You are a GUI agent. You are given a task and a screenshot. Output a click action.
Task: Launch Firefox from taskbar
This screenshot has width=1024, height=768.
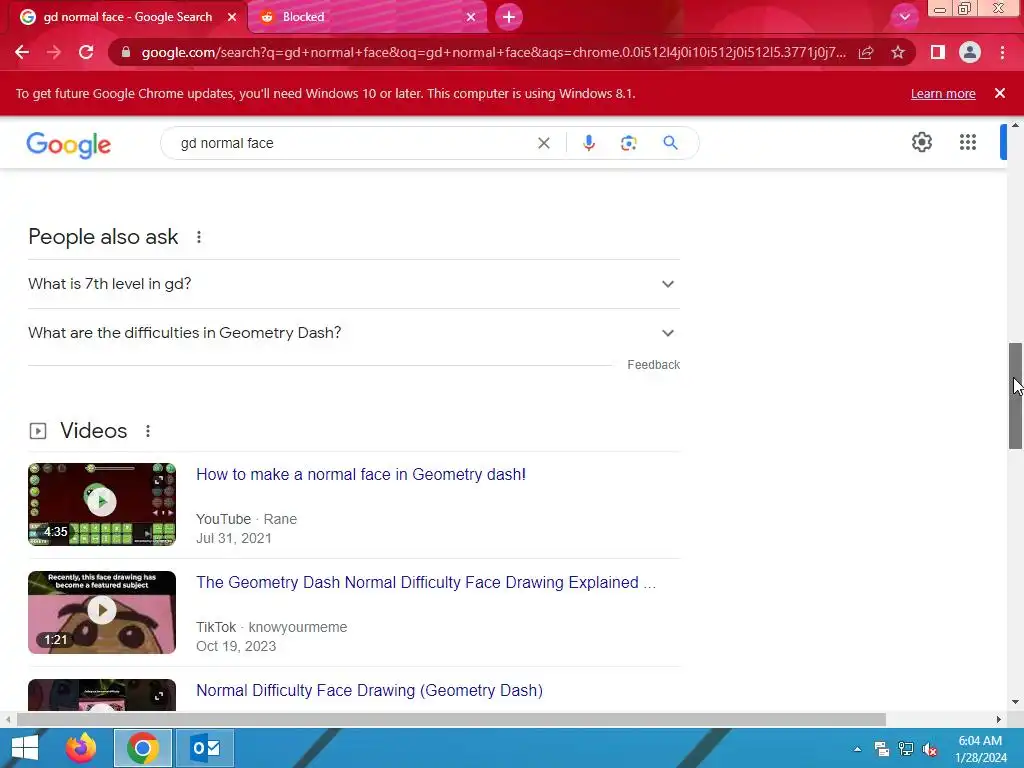(x=81, y=748)
